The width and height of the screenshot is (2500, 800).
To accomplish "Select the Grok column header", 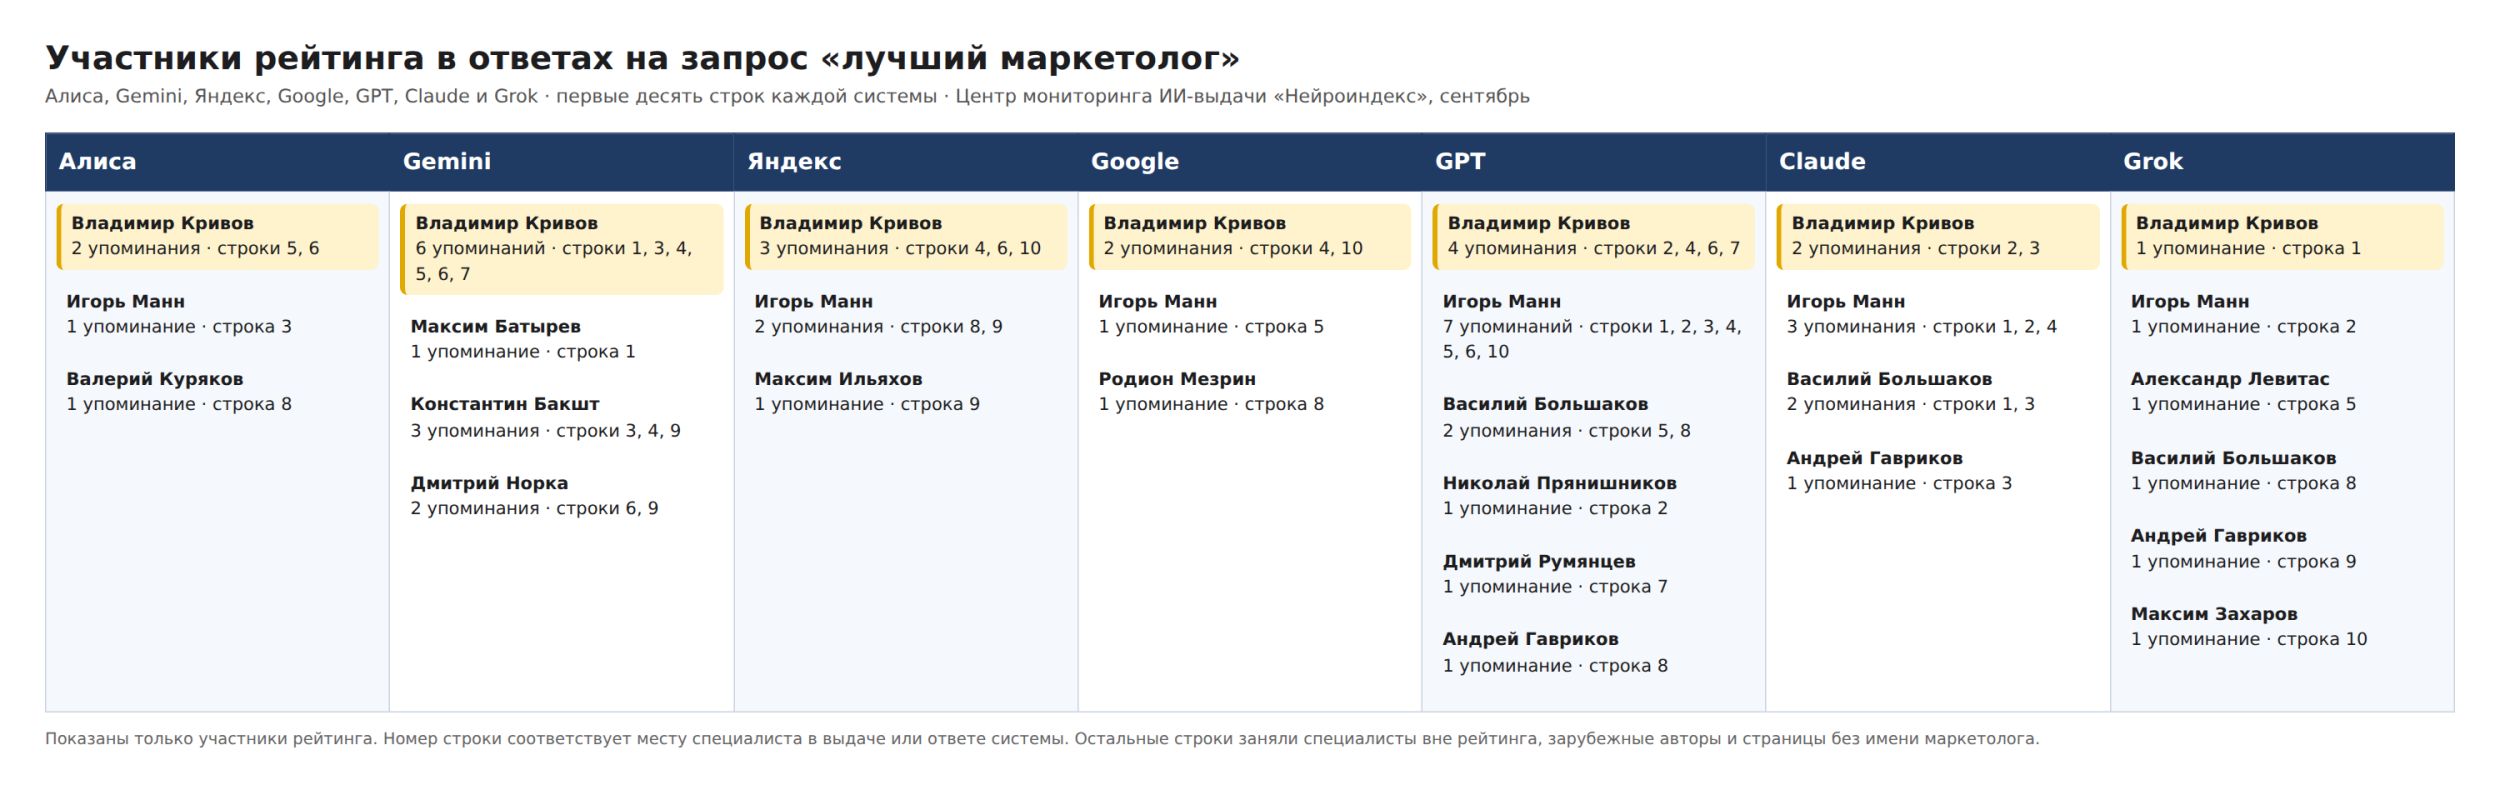I will (2282, 161).
